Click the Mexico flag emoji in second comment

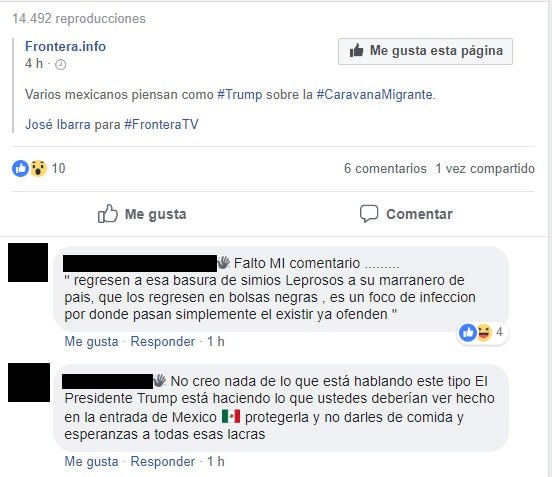point(231,416)
